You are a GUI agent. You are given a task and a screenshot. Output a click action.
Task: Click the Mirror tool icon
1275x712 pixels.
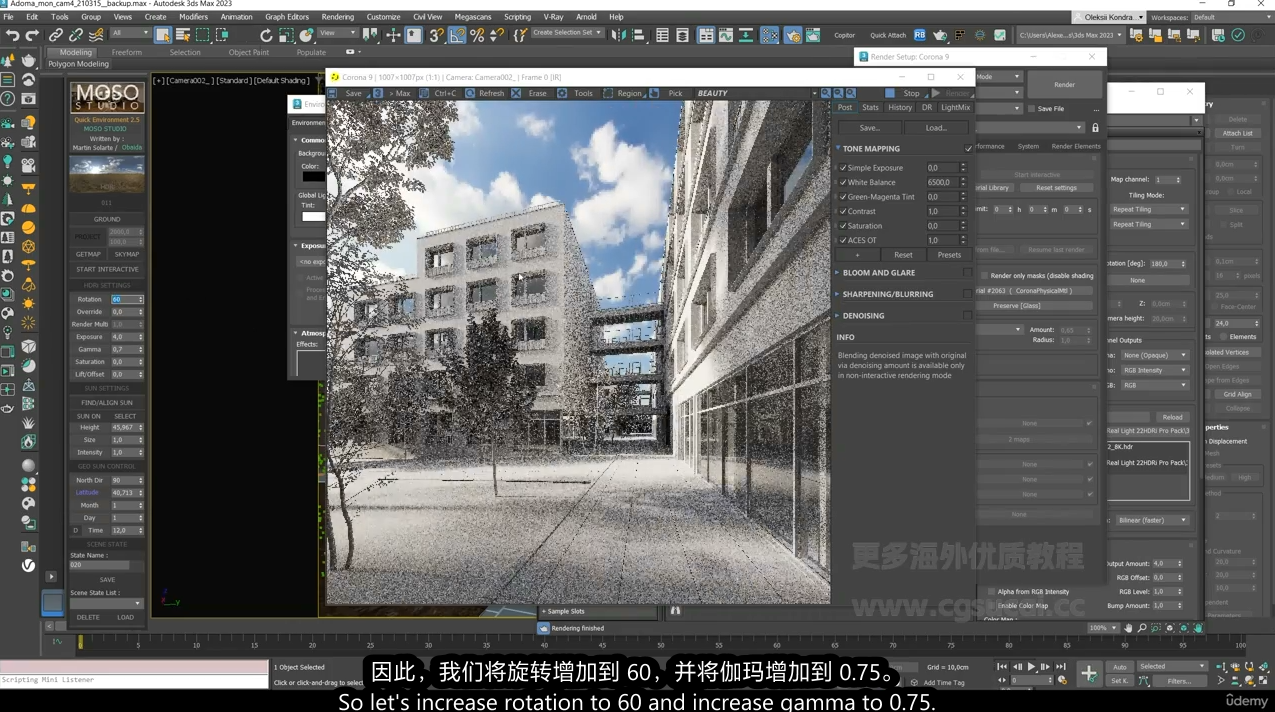click(x=619, y=35)
